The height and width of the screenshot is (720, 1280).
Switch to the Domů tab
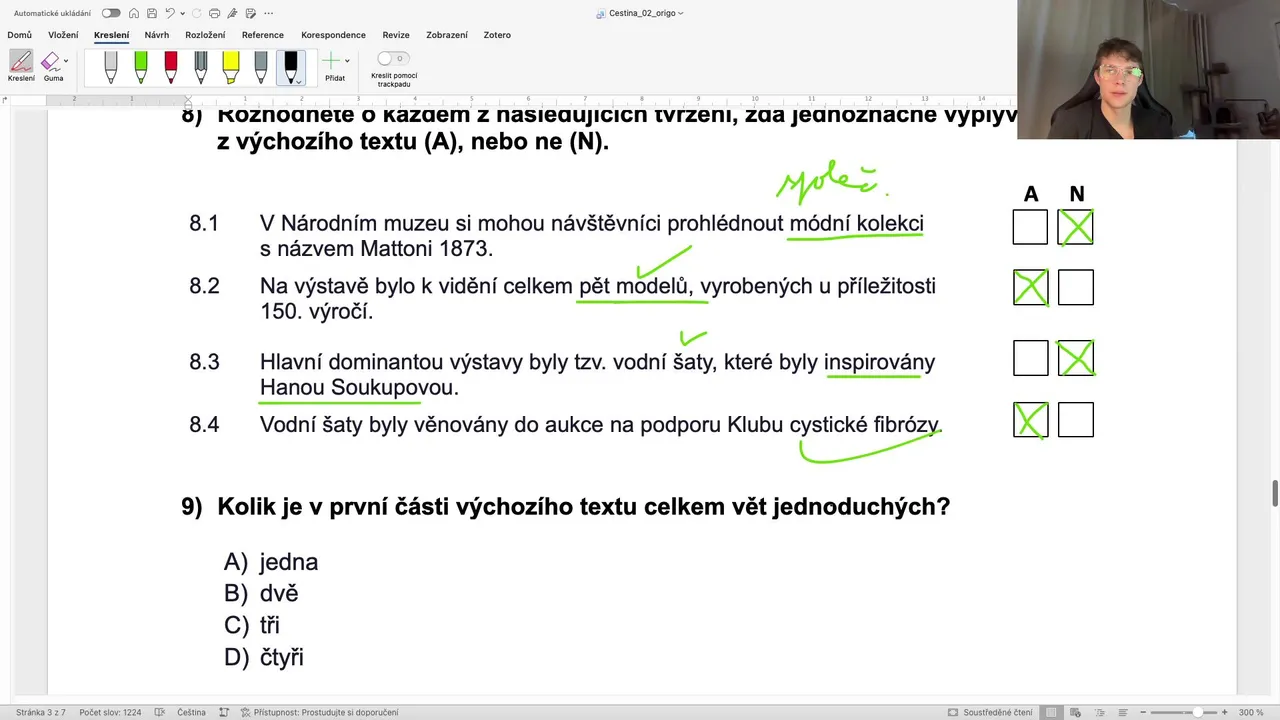coord(19,35)
